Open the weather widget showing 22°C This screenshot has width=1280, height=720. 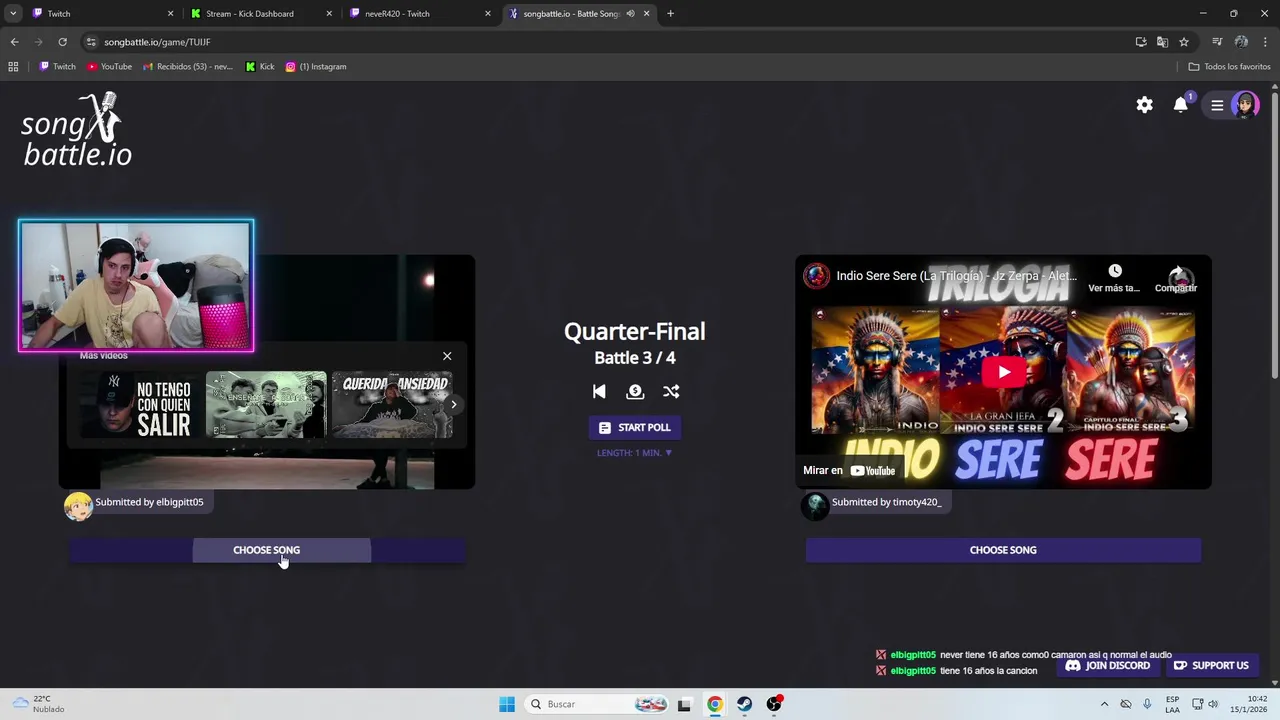(x=38, y=704)
